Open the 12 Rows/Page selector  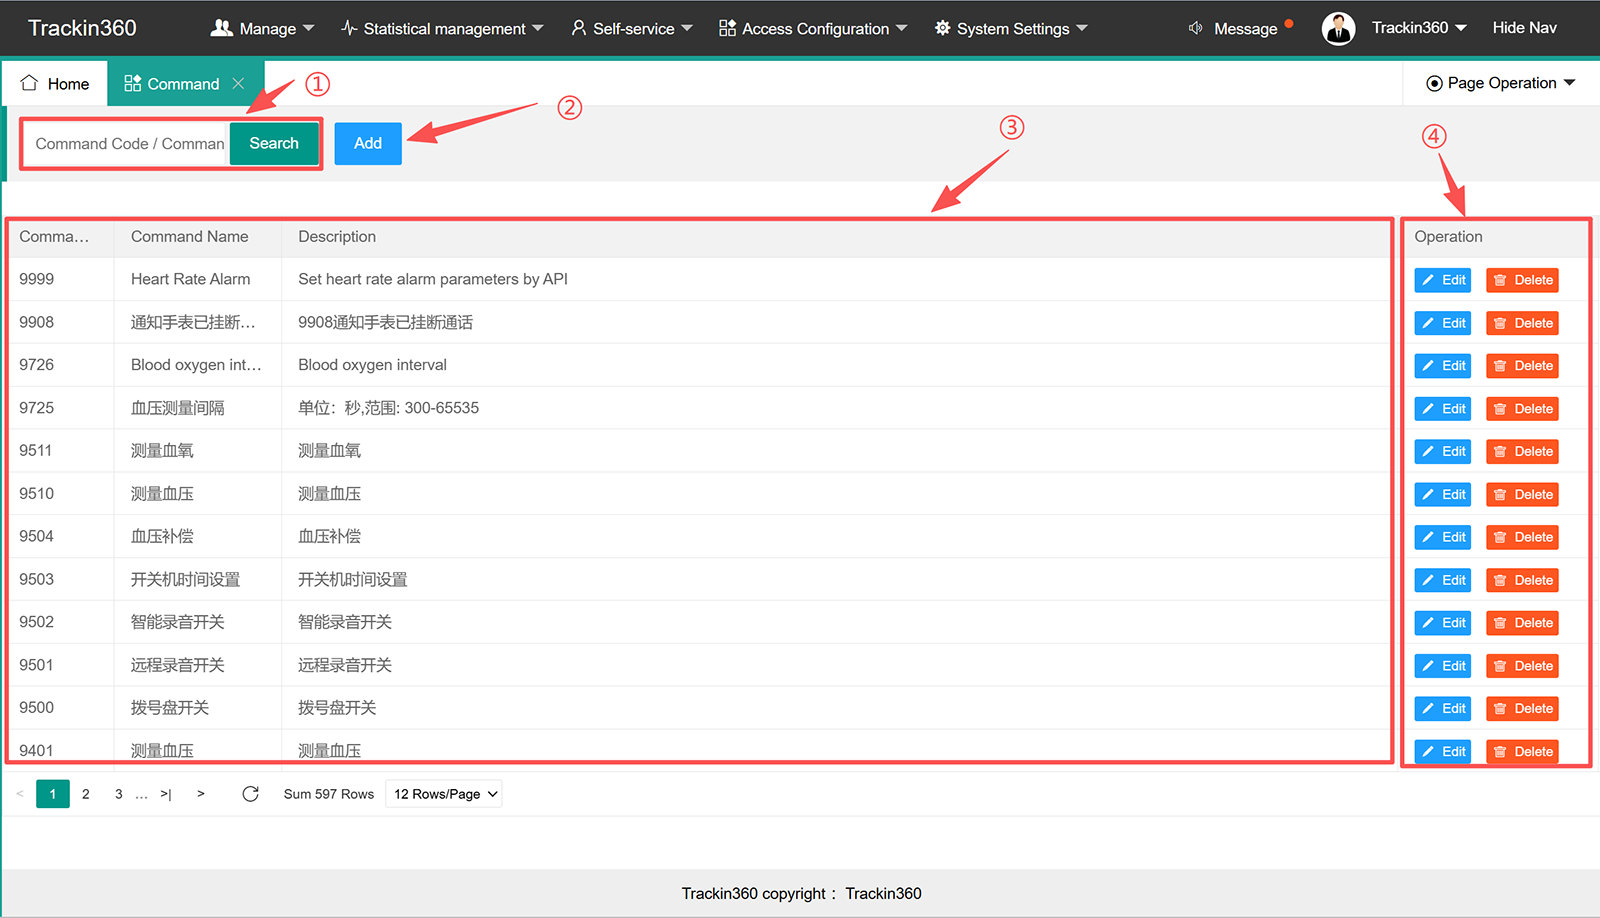point(444,794)
